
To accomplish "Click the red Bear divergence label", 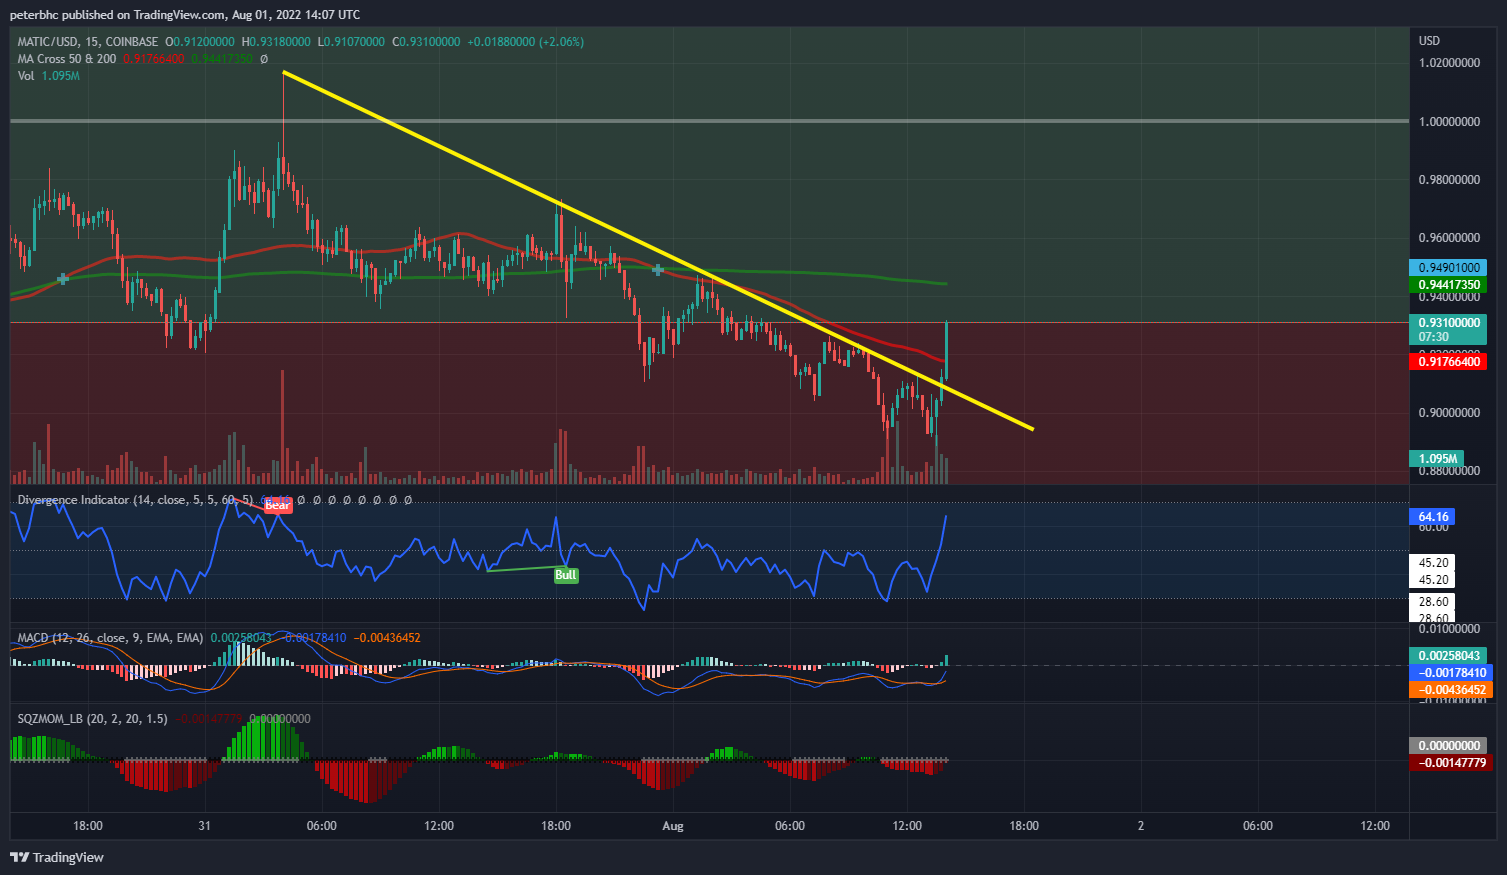I will [277, 505].
